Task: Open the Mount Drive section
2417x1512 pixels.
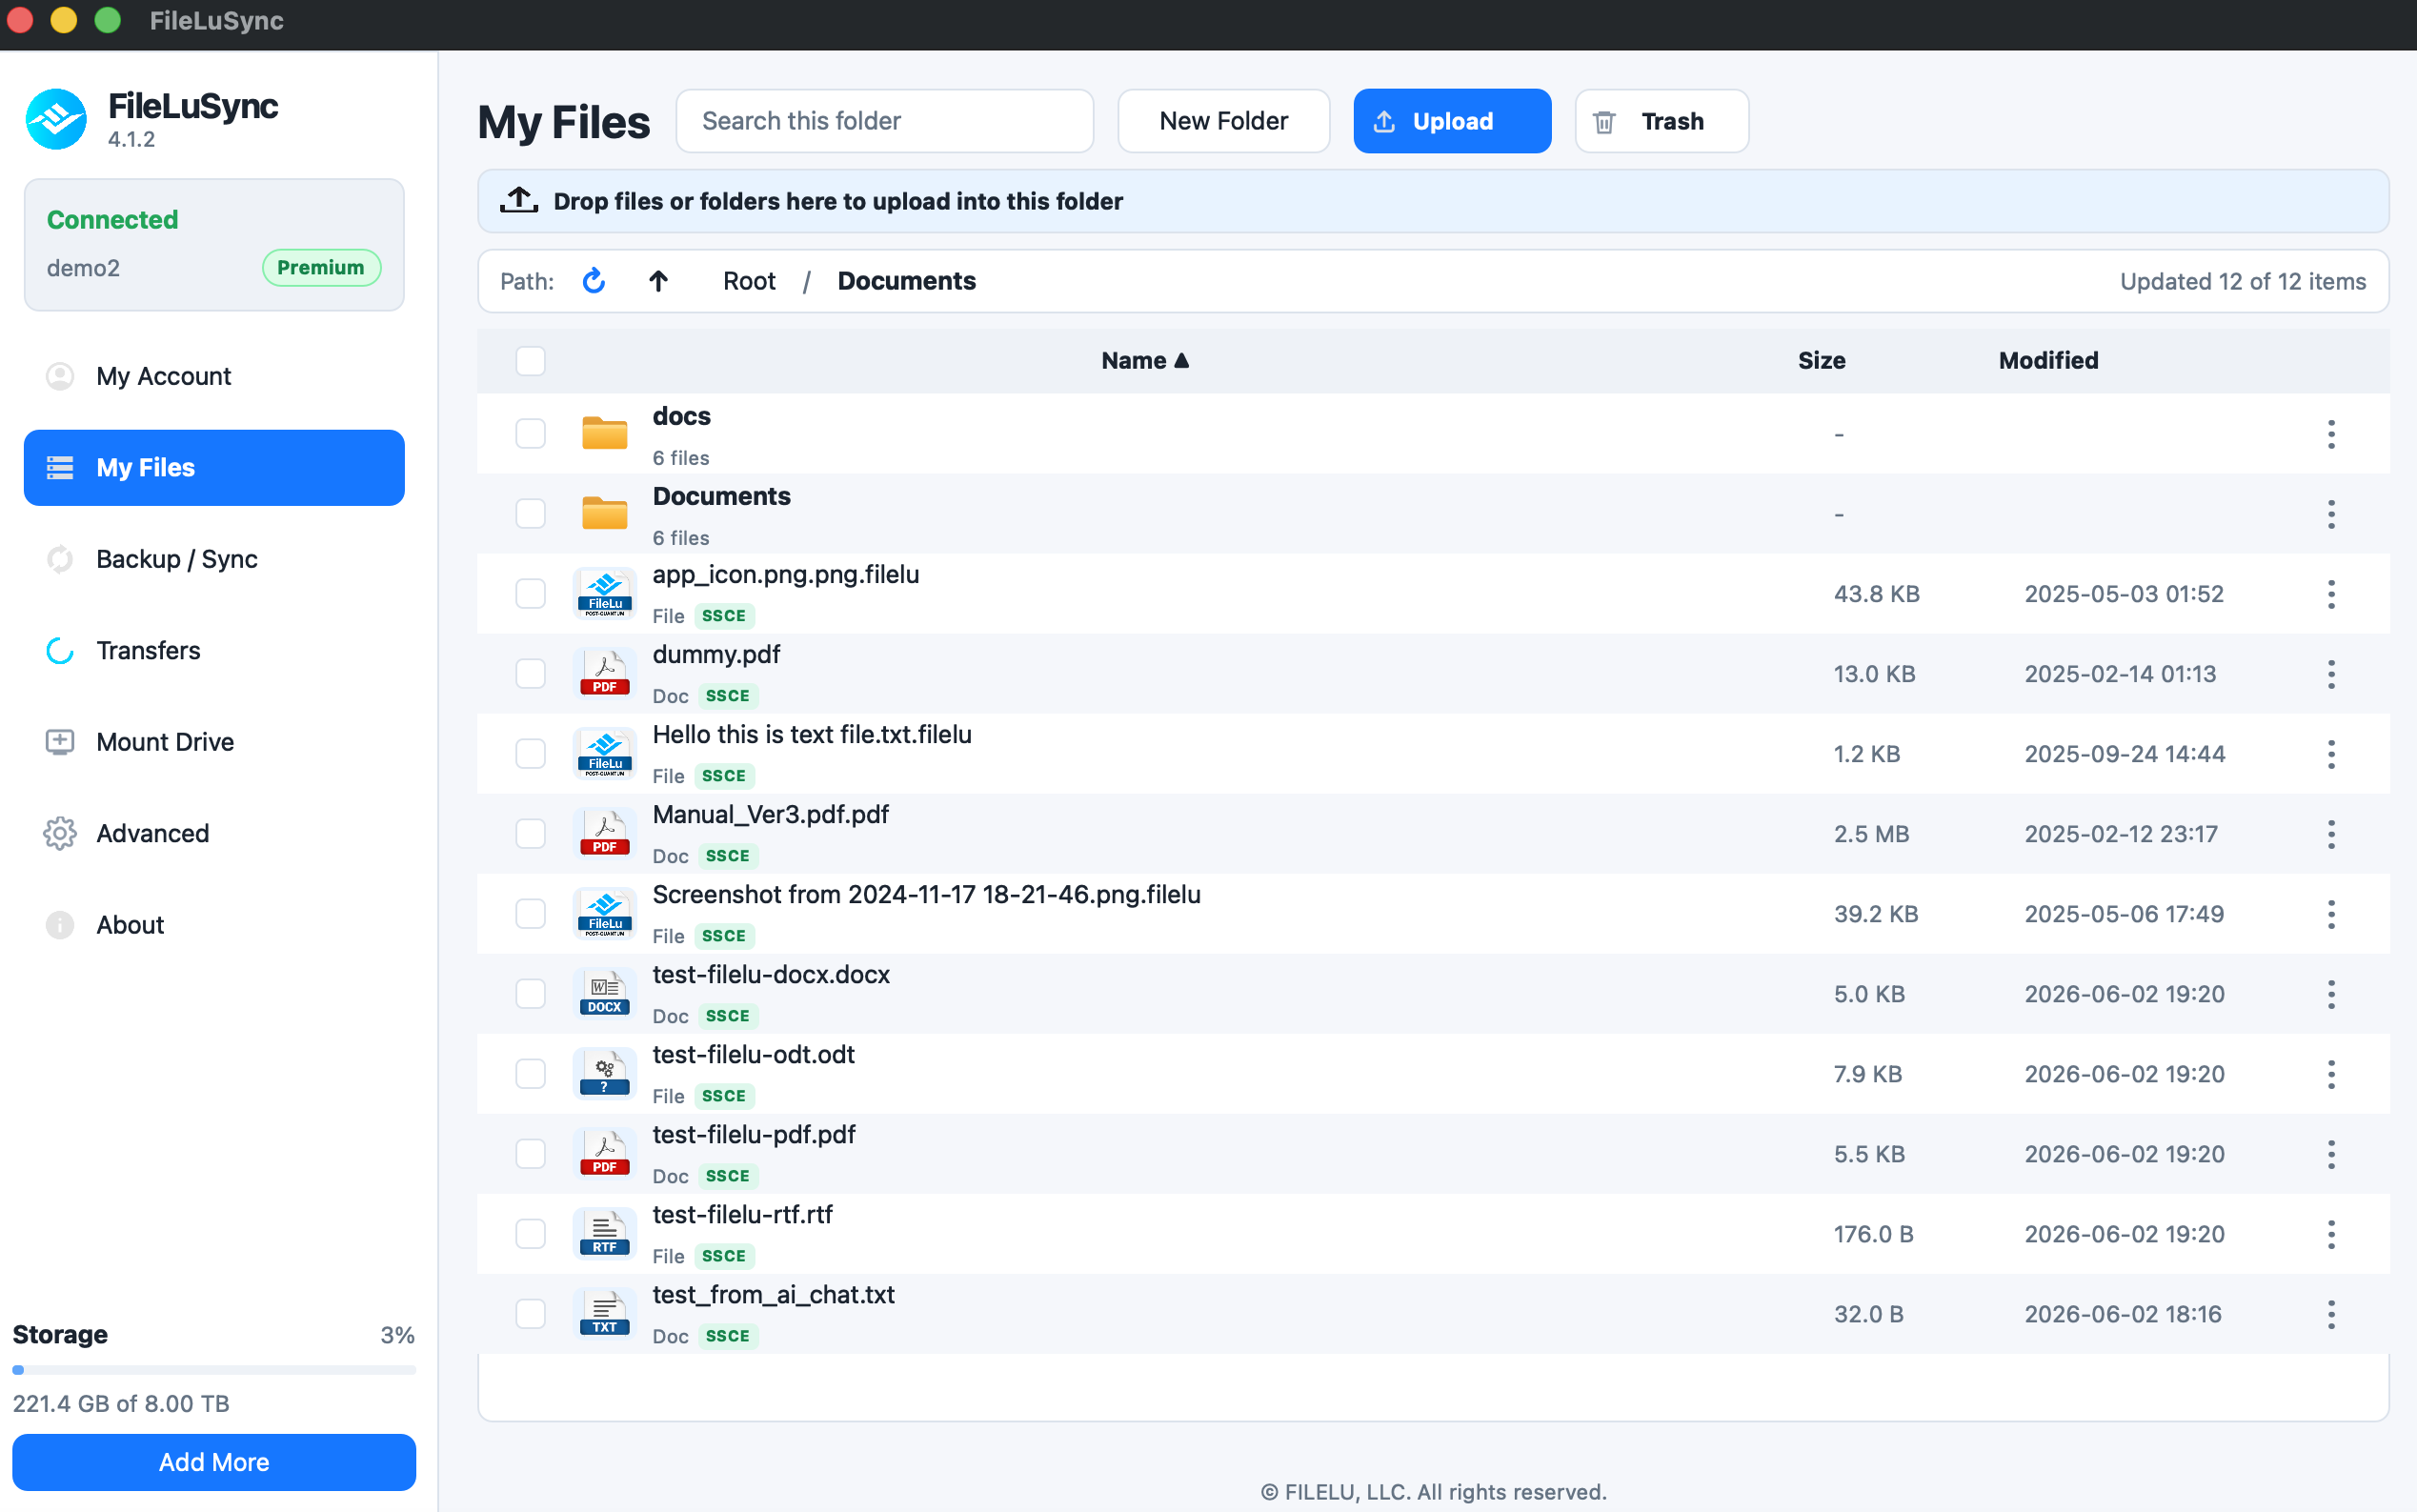Action: point(214,742)
